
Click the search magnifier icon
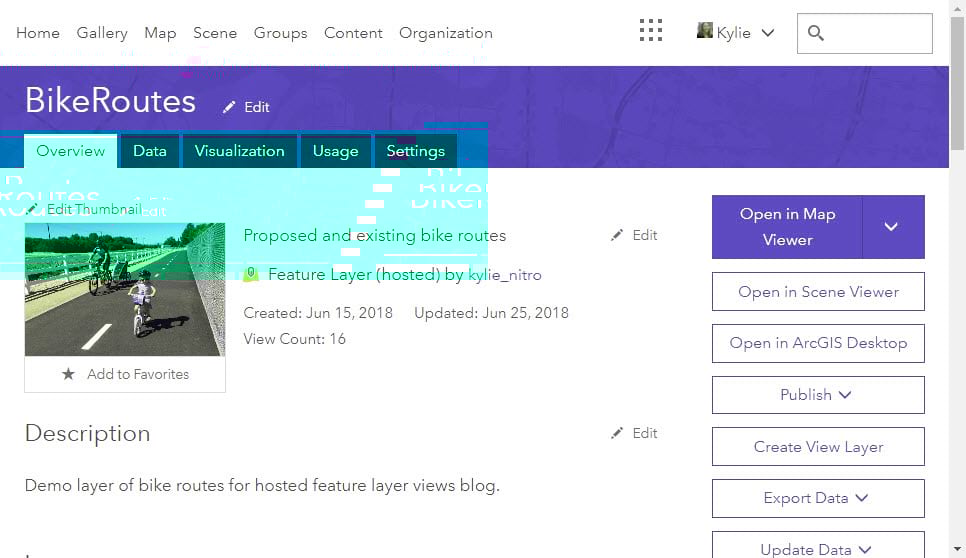[815, 33]
